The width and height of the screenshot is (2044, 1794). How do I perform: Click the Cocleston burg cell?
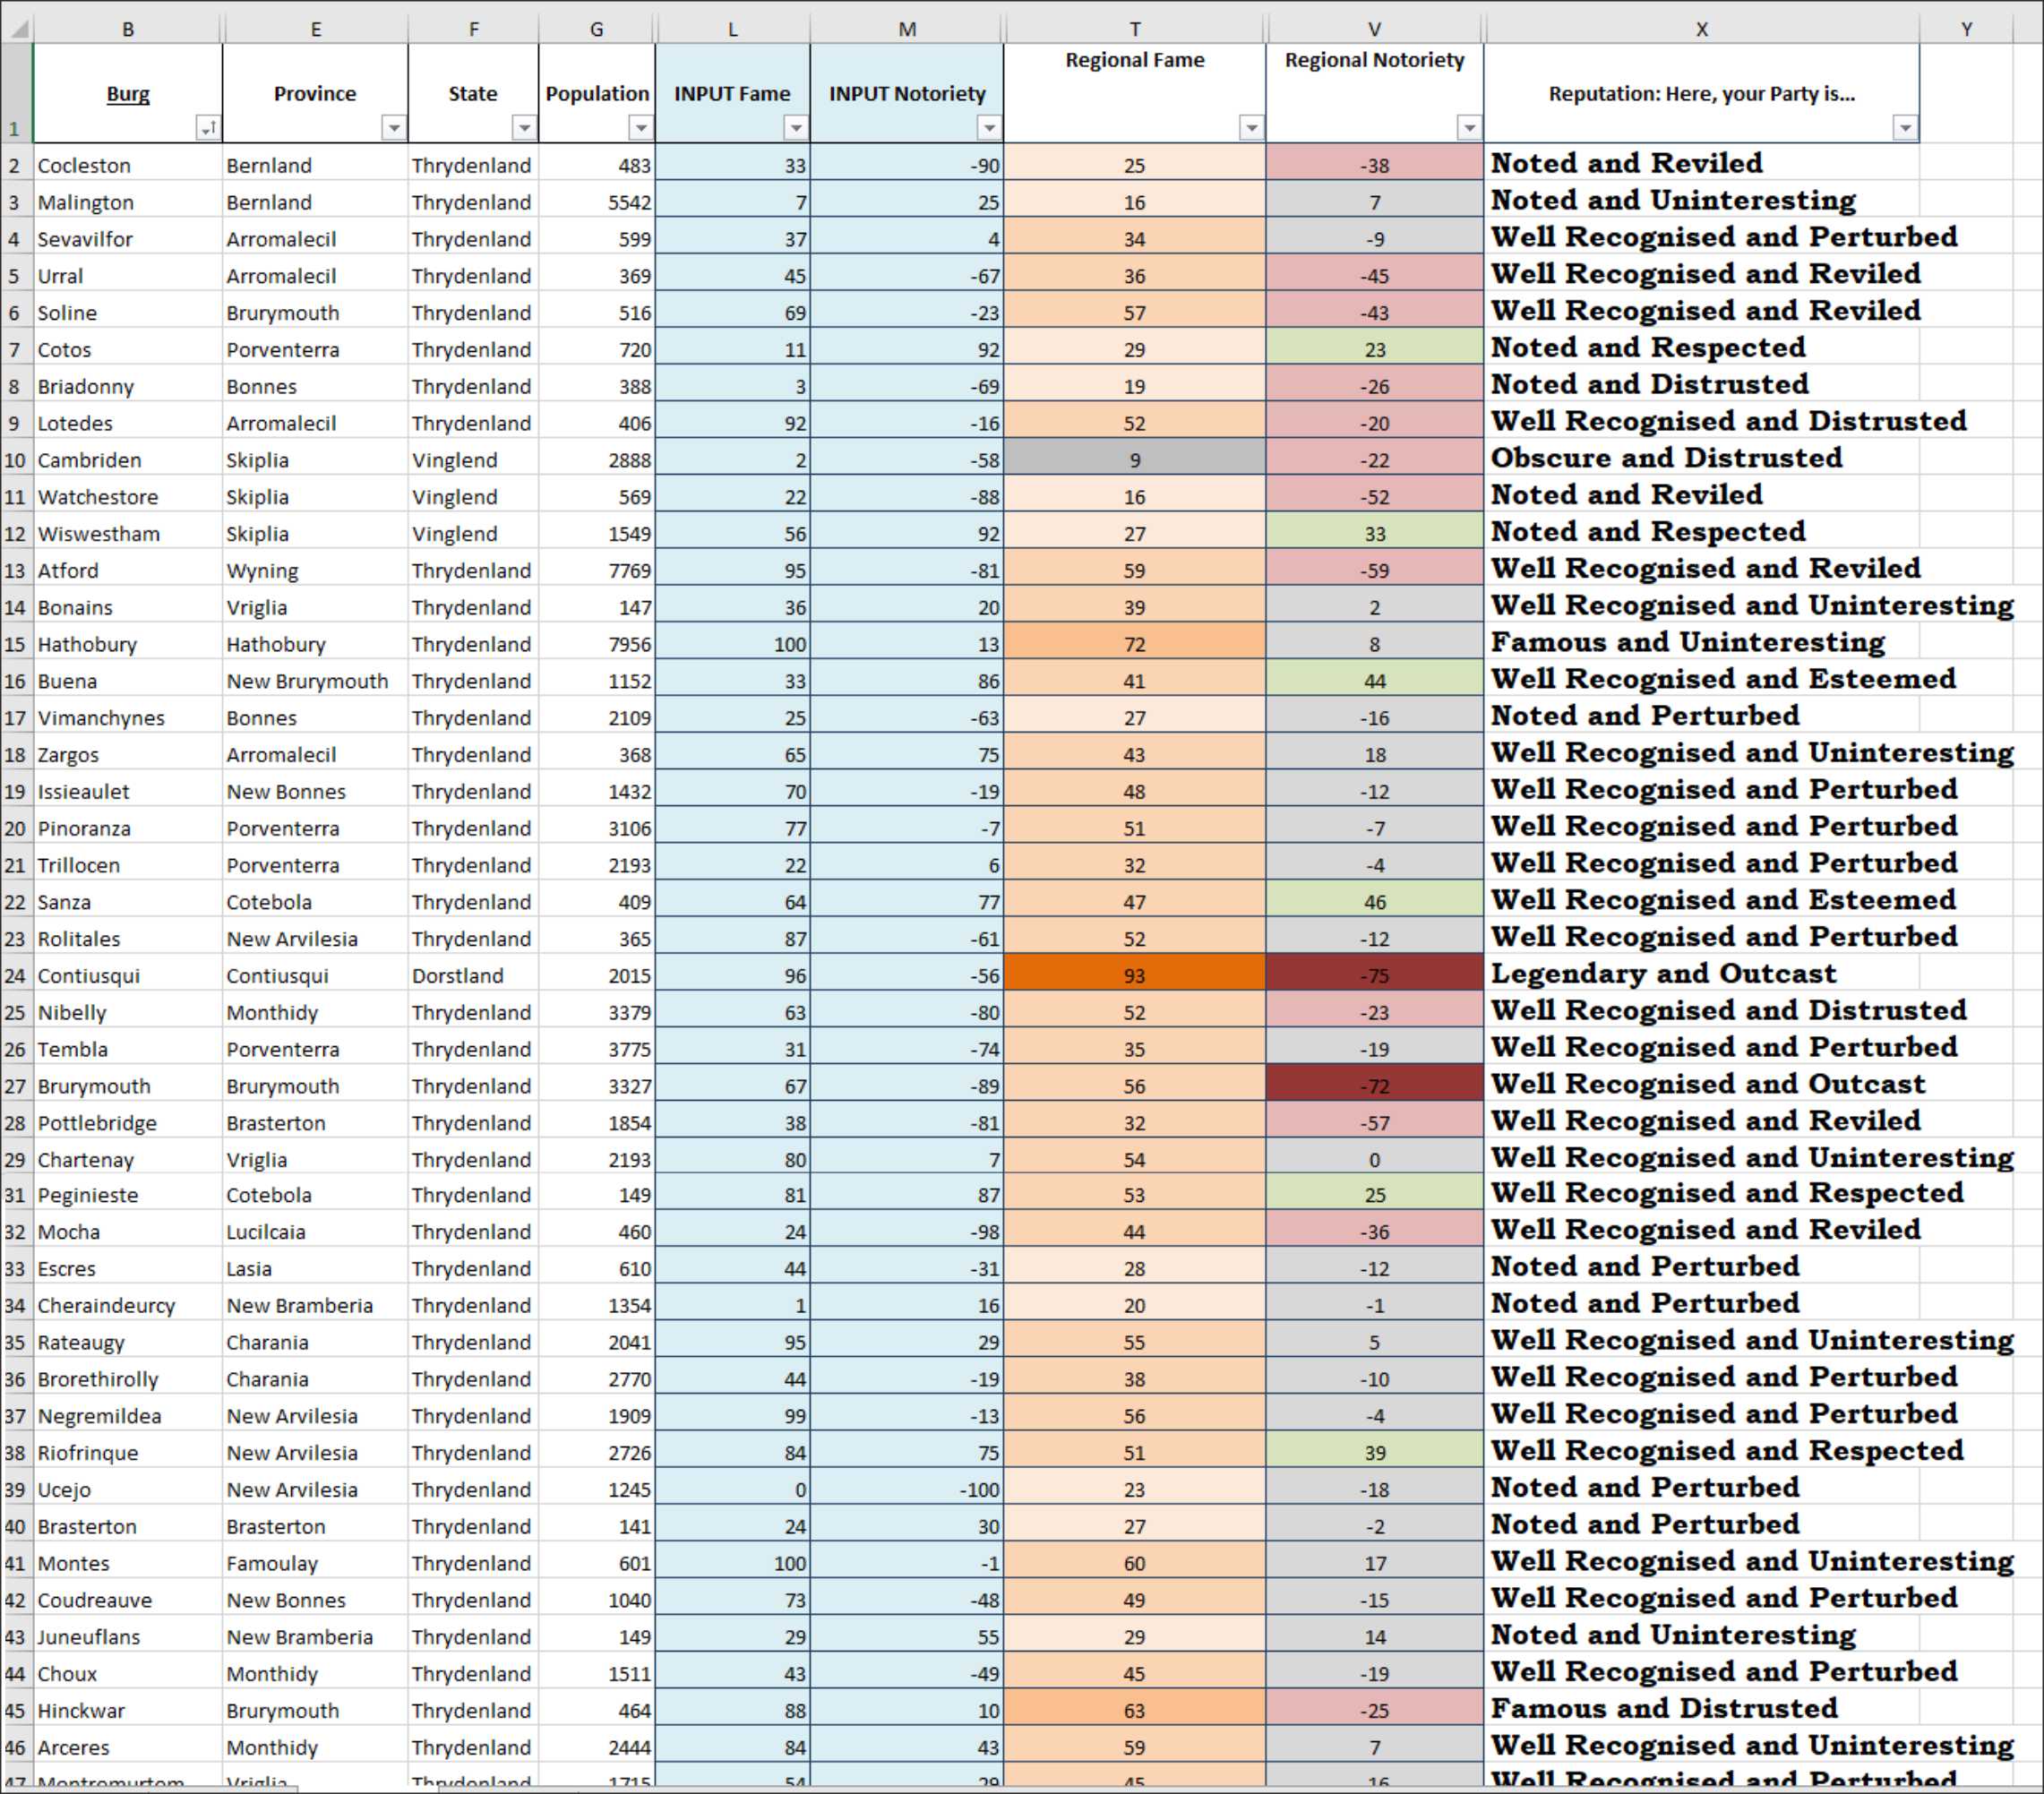[128, 166]
